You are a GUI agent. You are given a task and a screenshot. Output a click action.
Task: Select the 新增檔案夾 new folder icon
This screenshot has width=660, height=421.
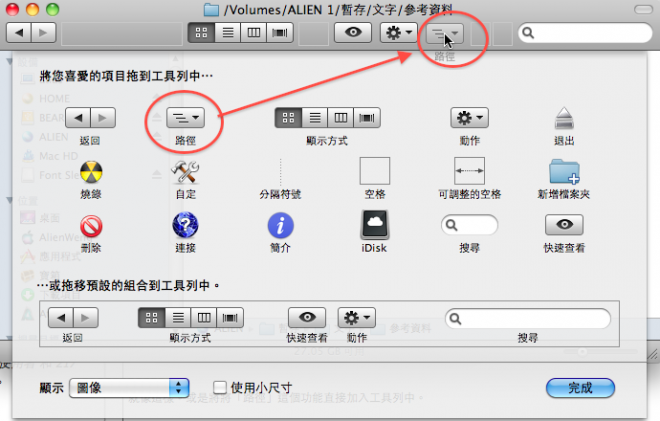[564, 171]
